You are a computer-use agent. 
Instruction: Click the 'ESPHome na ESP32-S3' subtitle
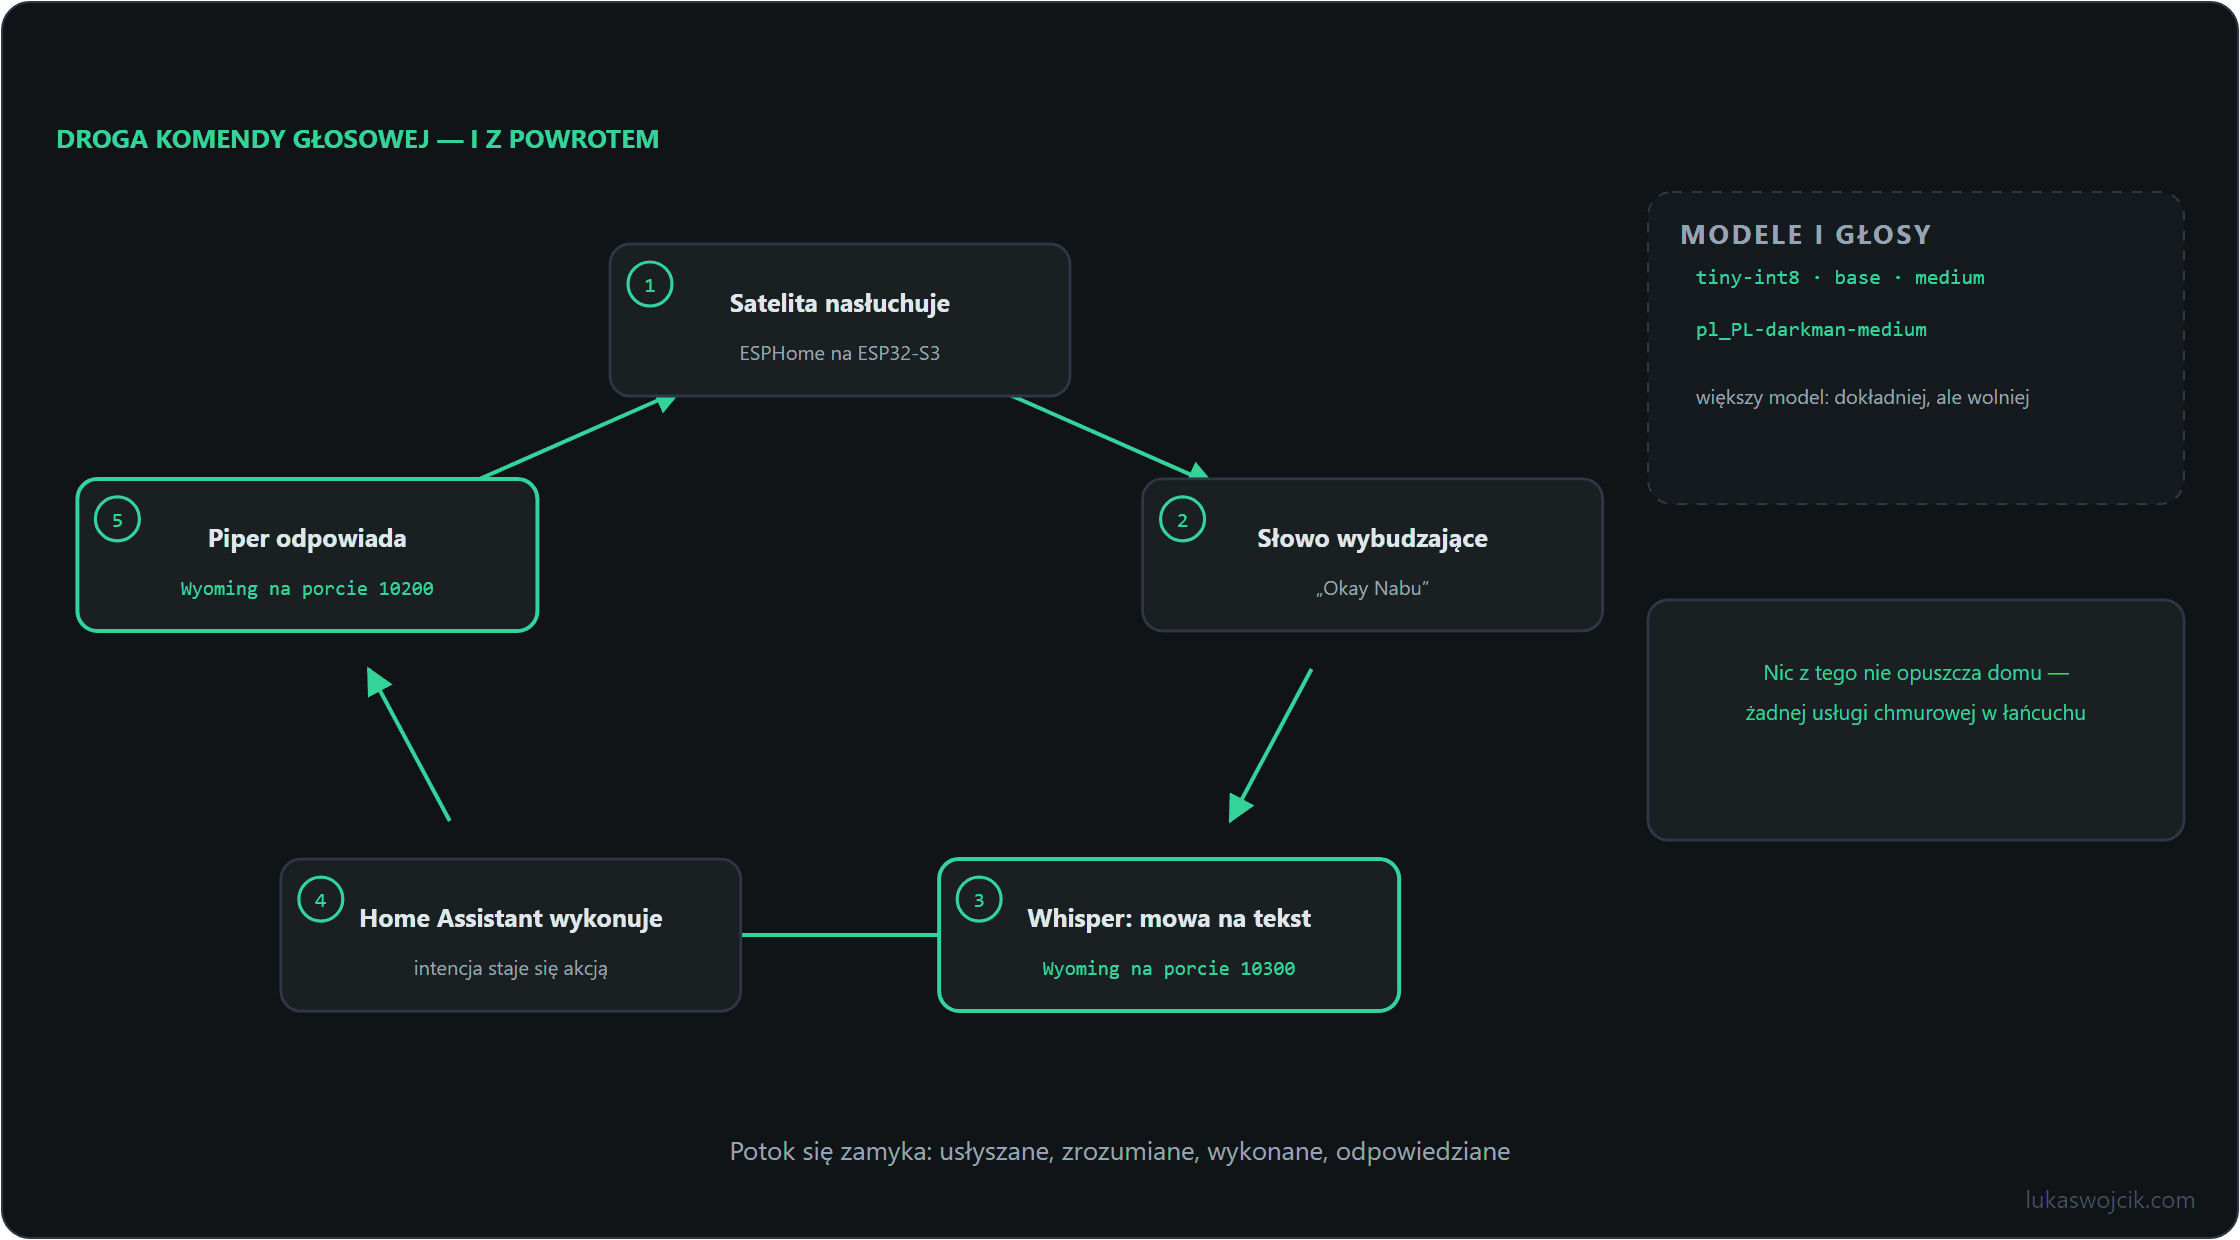click(839, 353)
